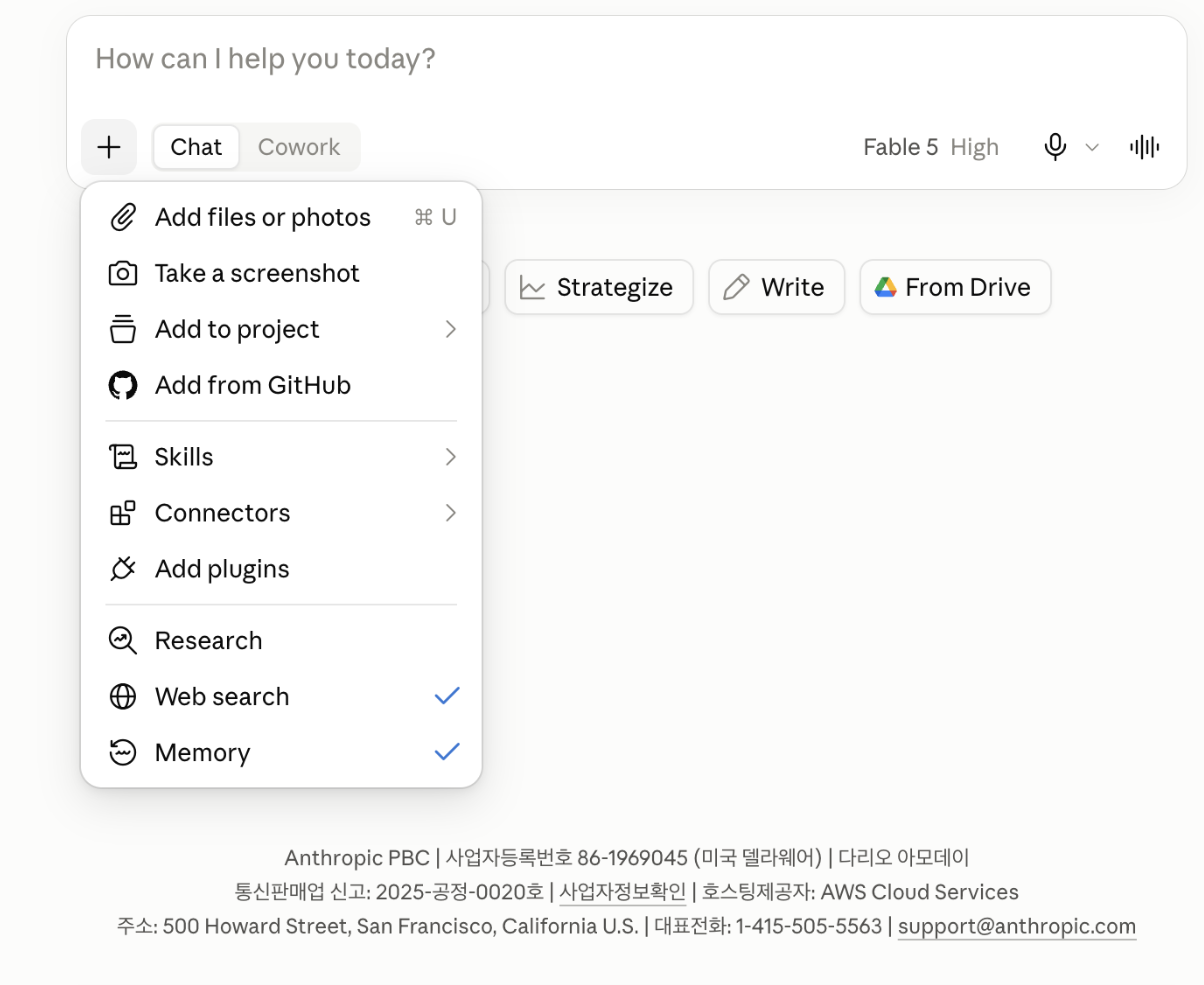Turn off Memory via its checkmark

pos(447,752)
